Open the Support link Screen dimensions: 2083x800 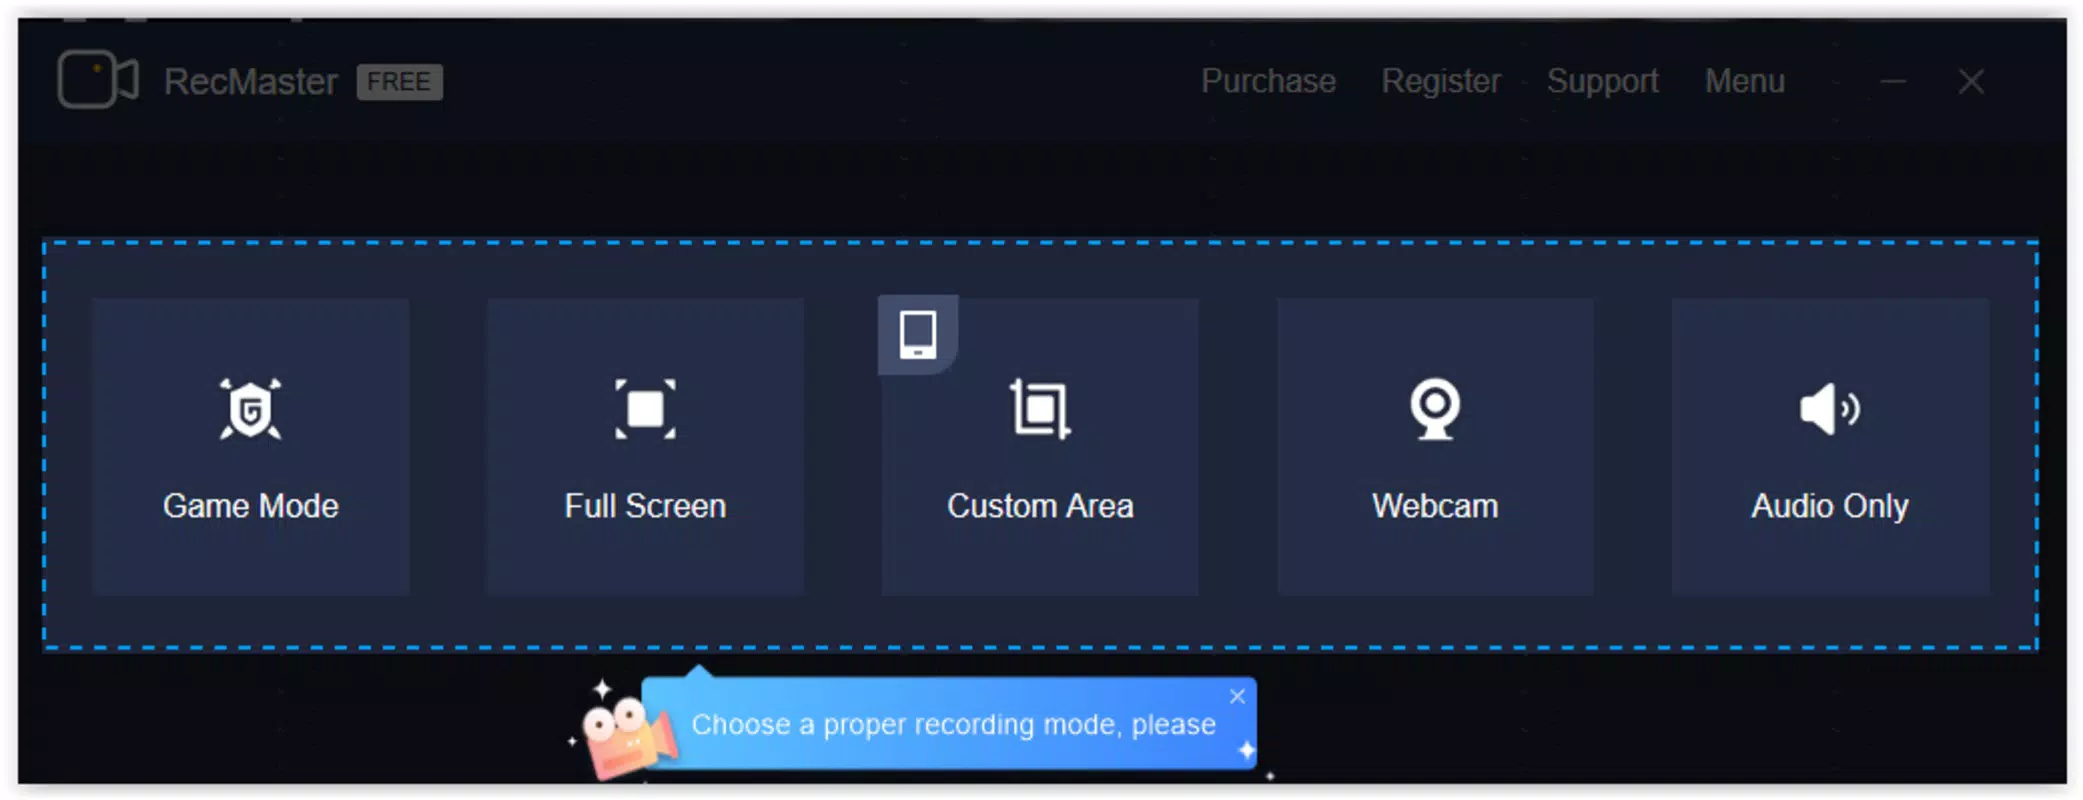(x=1603, y=81)
